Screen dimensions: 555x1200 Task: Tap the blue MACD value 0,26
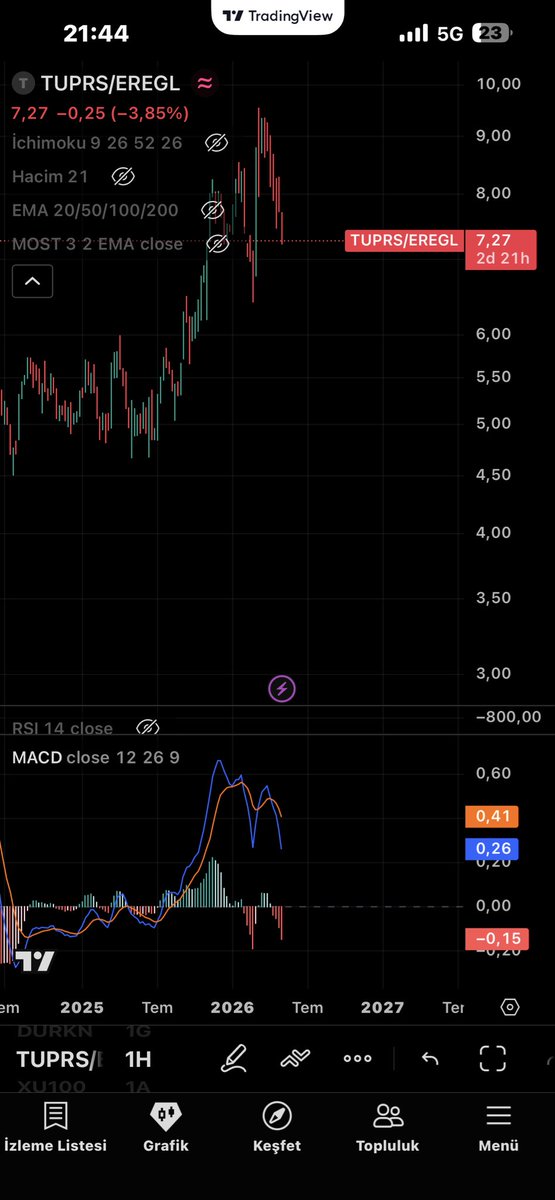(493, 849)
